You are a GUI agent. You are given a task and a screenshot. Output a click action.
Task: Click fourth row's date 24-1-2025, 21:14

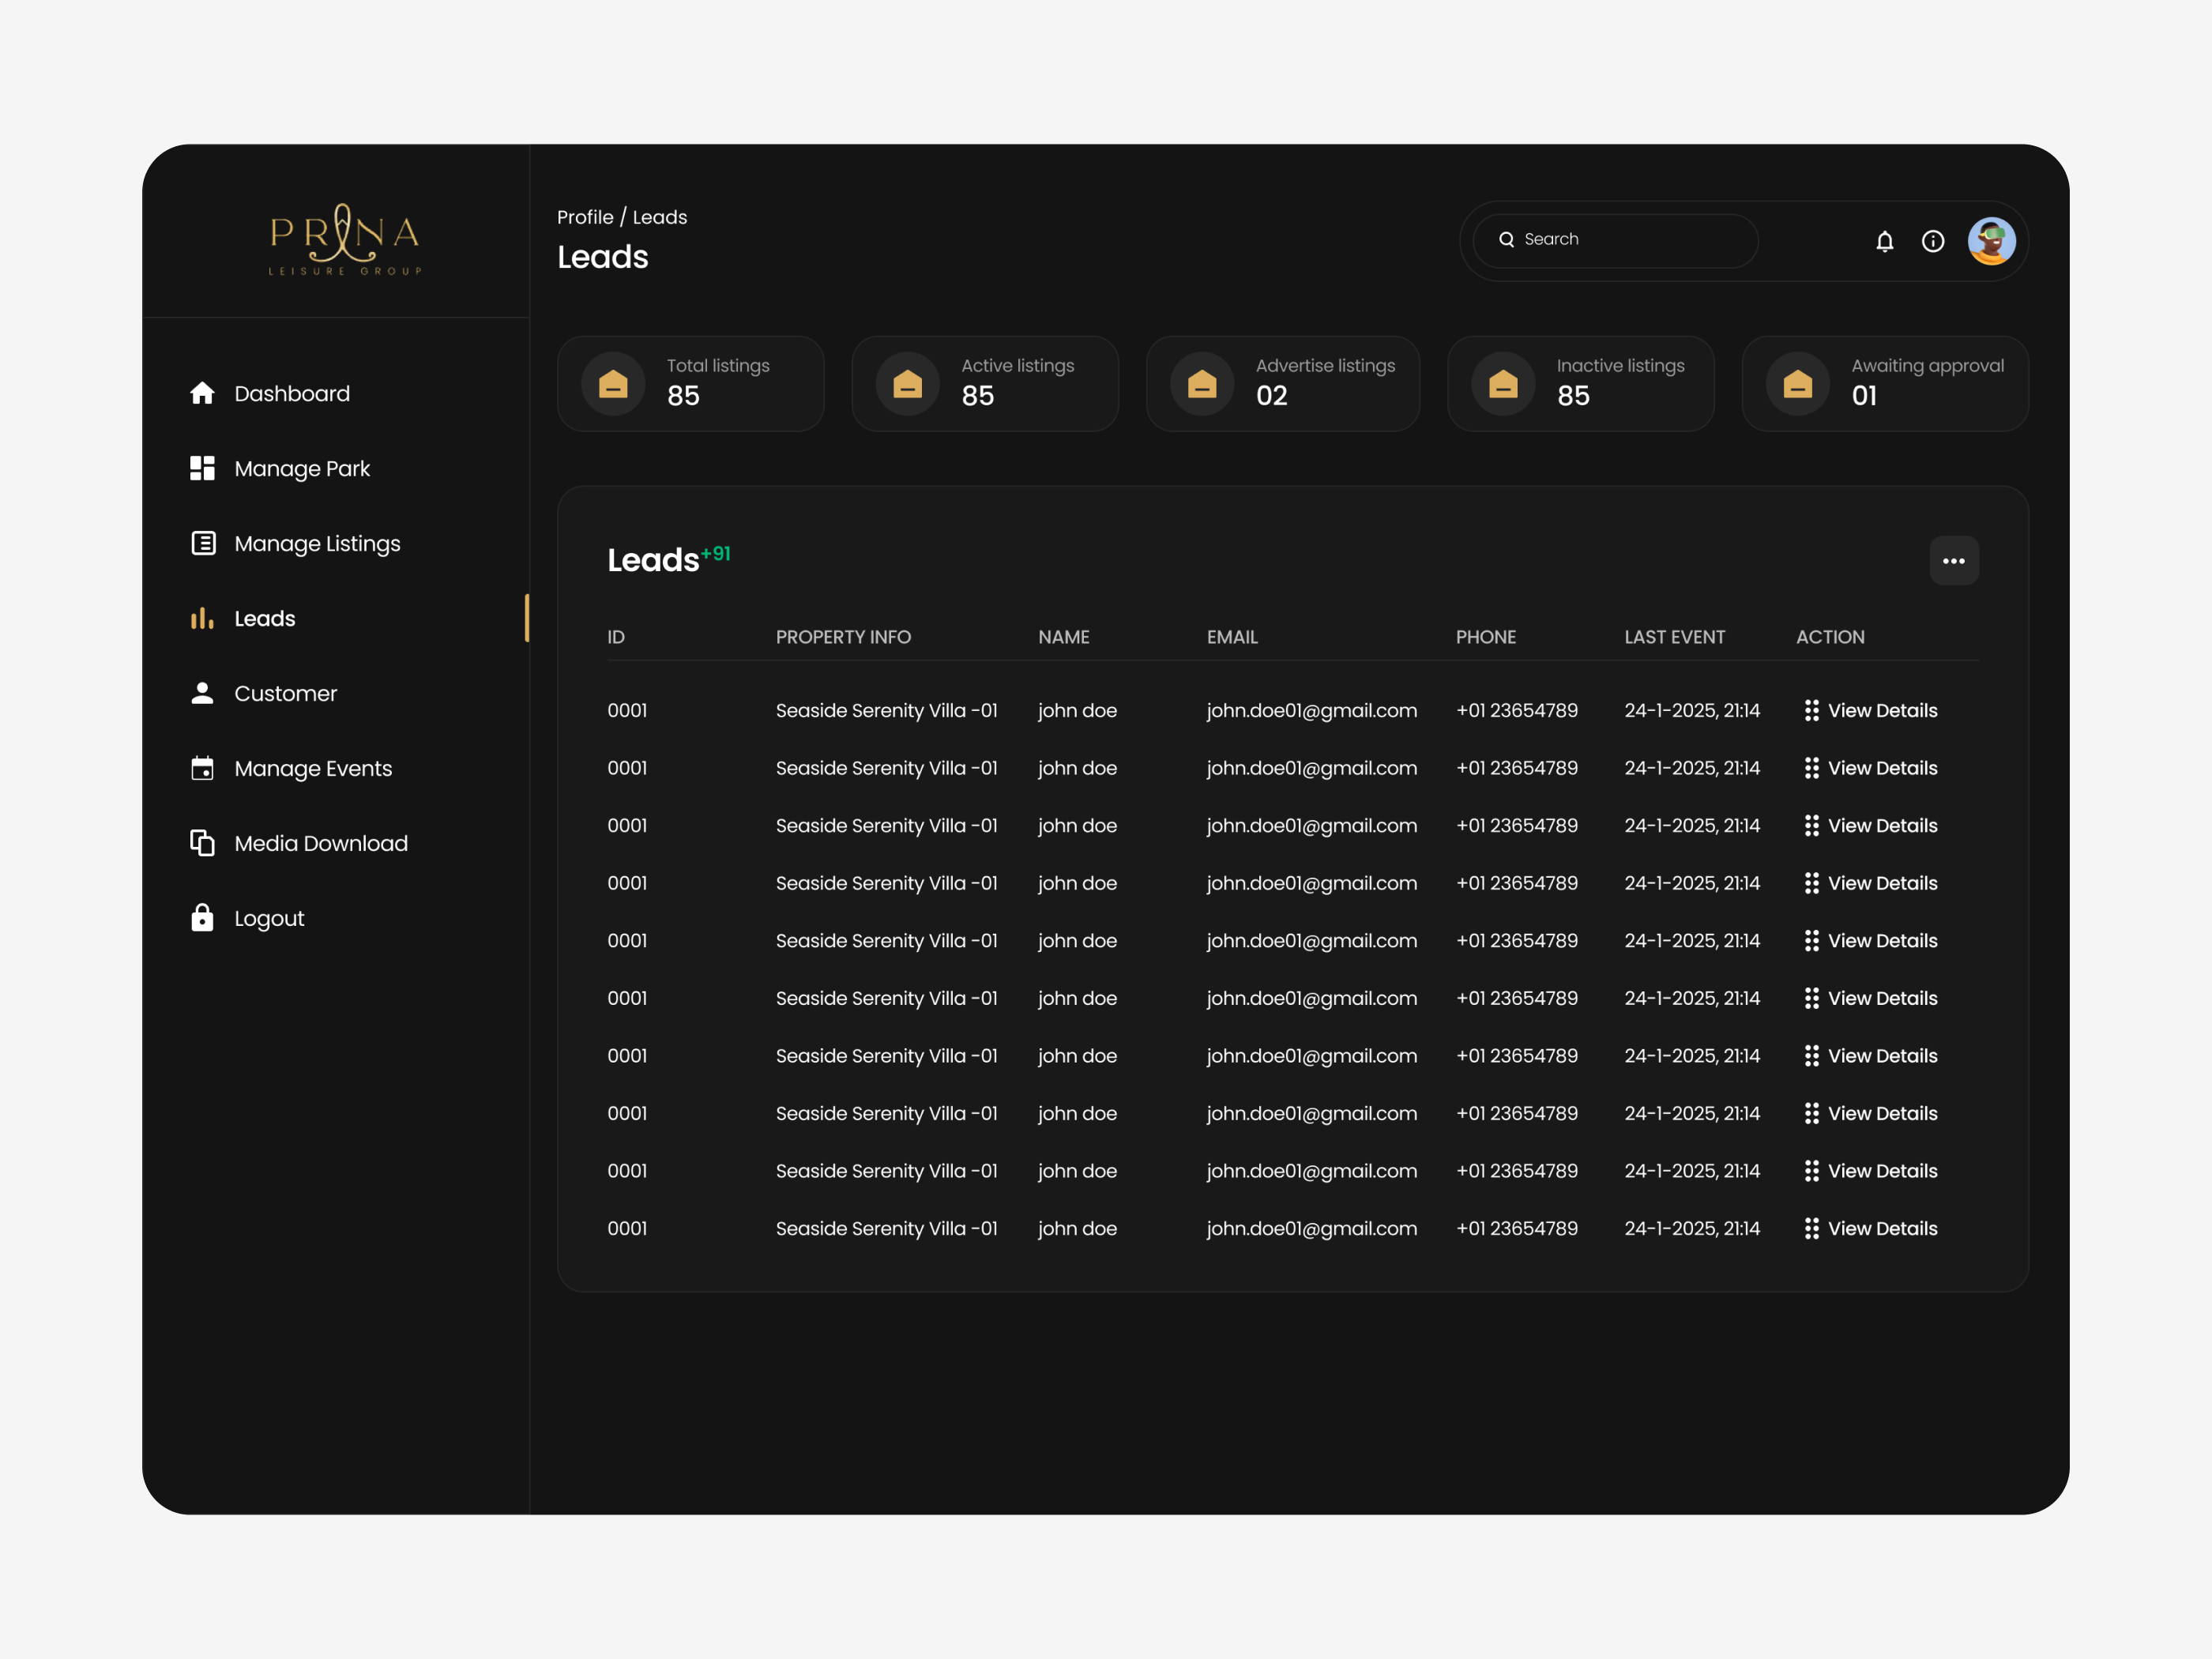coord(1692,883)
